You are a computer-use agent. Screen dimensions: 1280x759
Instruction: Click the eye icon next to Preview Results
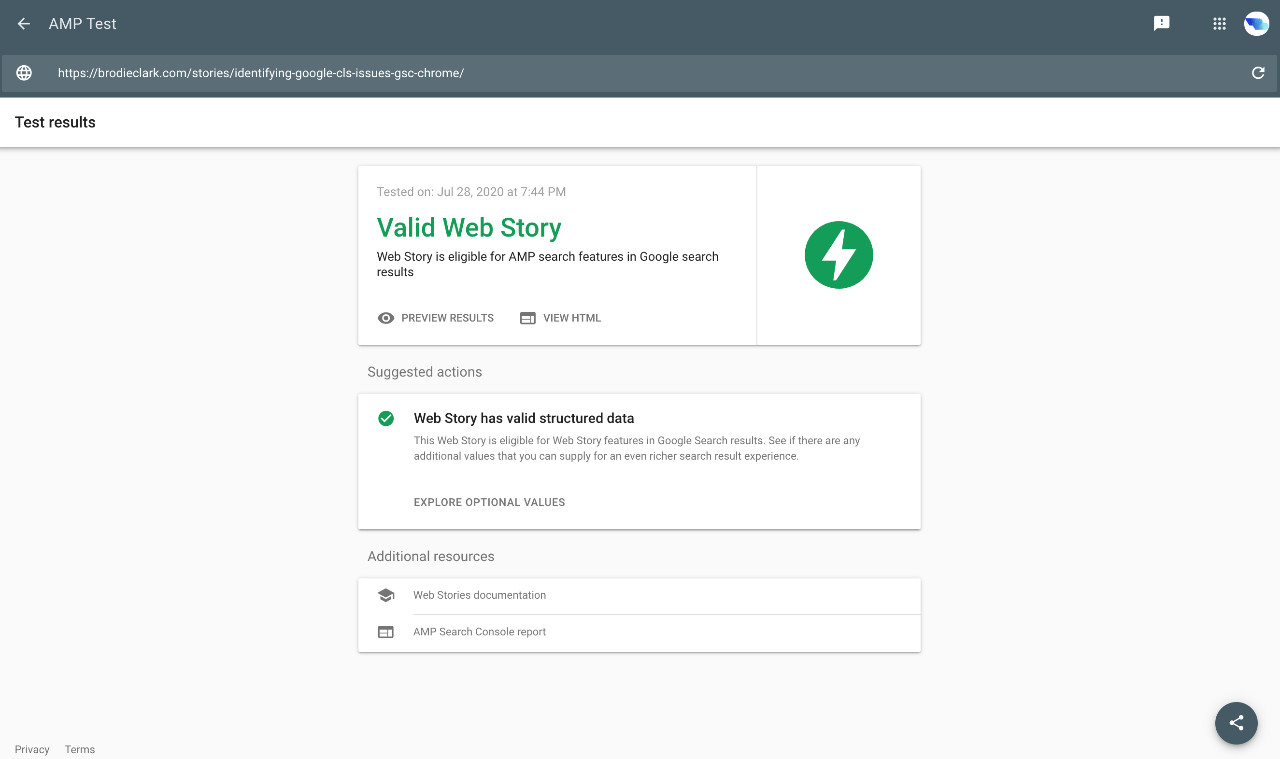point(386,317)
